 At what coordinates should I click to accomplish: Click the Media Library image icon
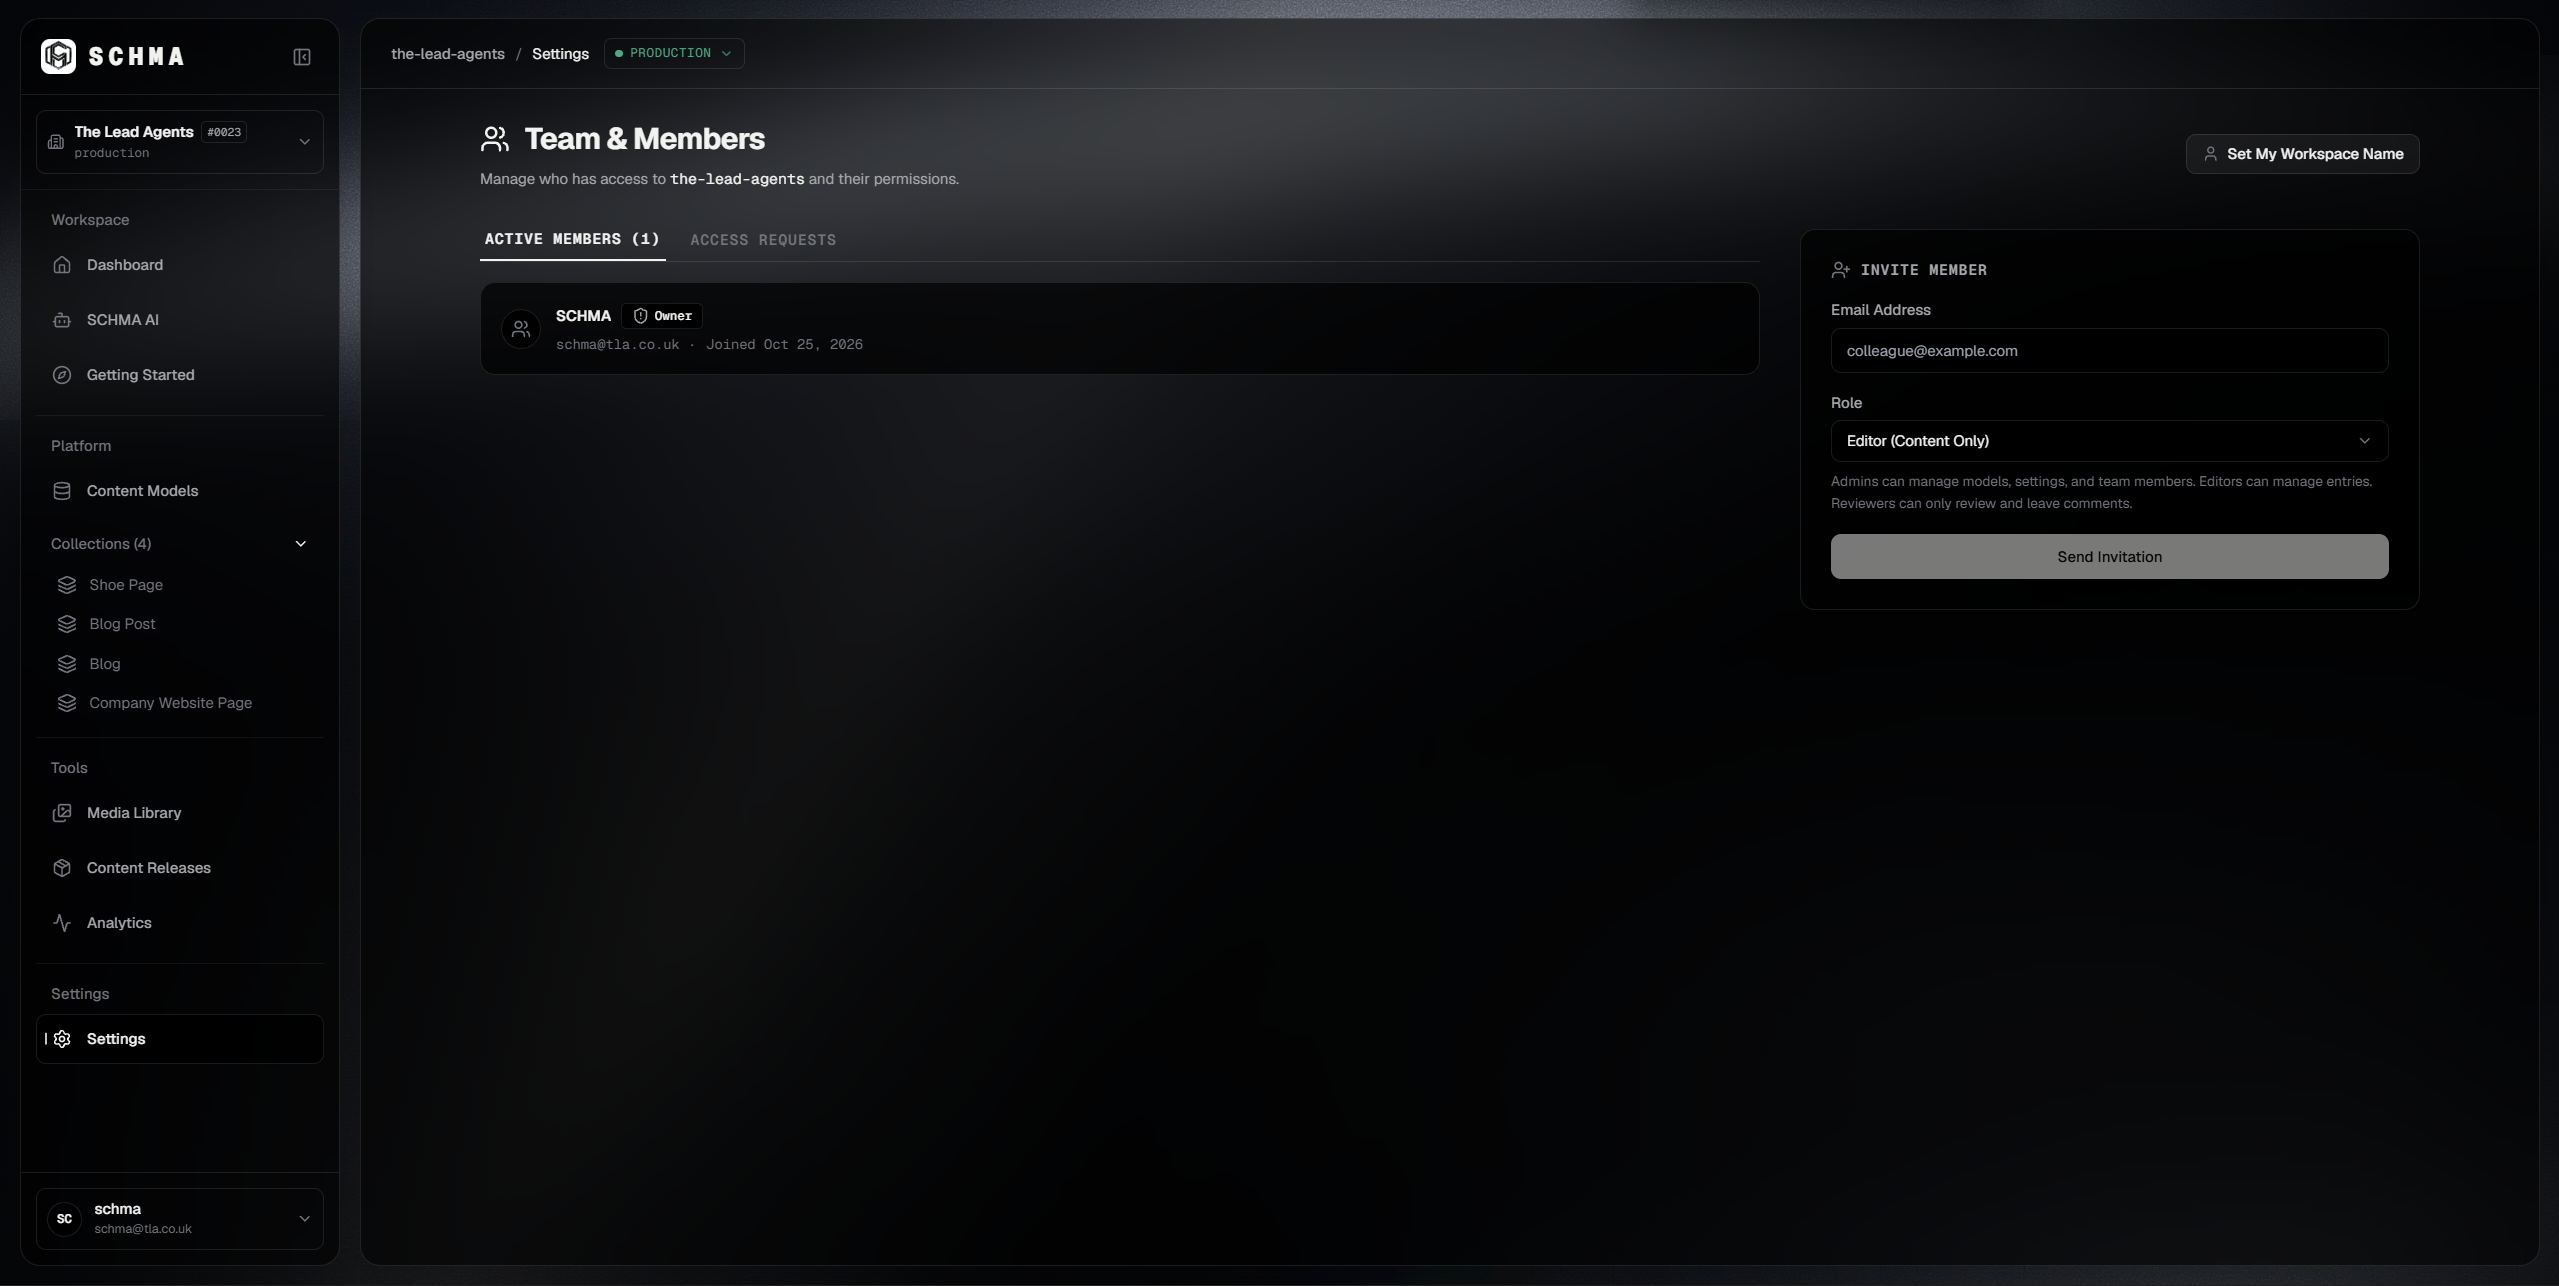coord(62,813)
